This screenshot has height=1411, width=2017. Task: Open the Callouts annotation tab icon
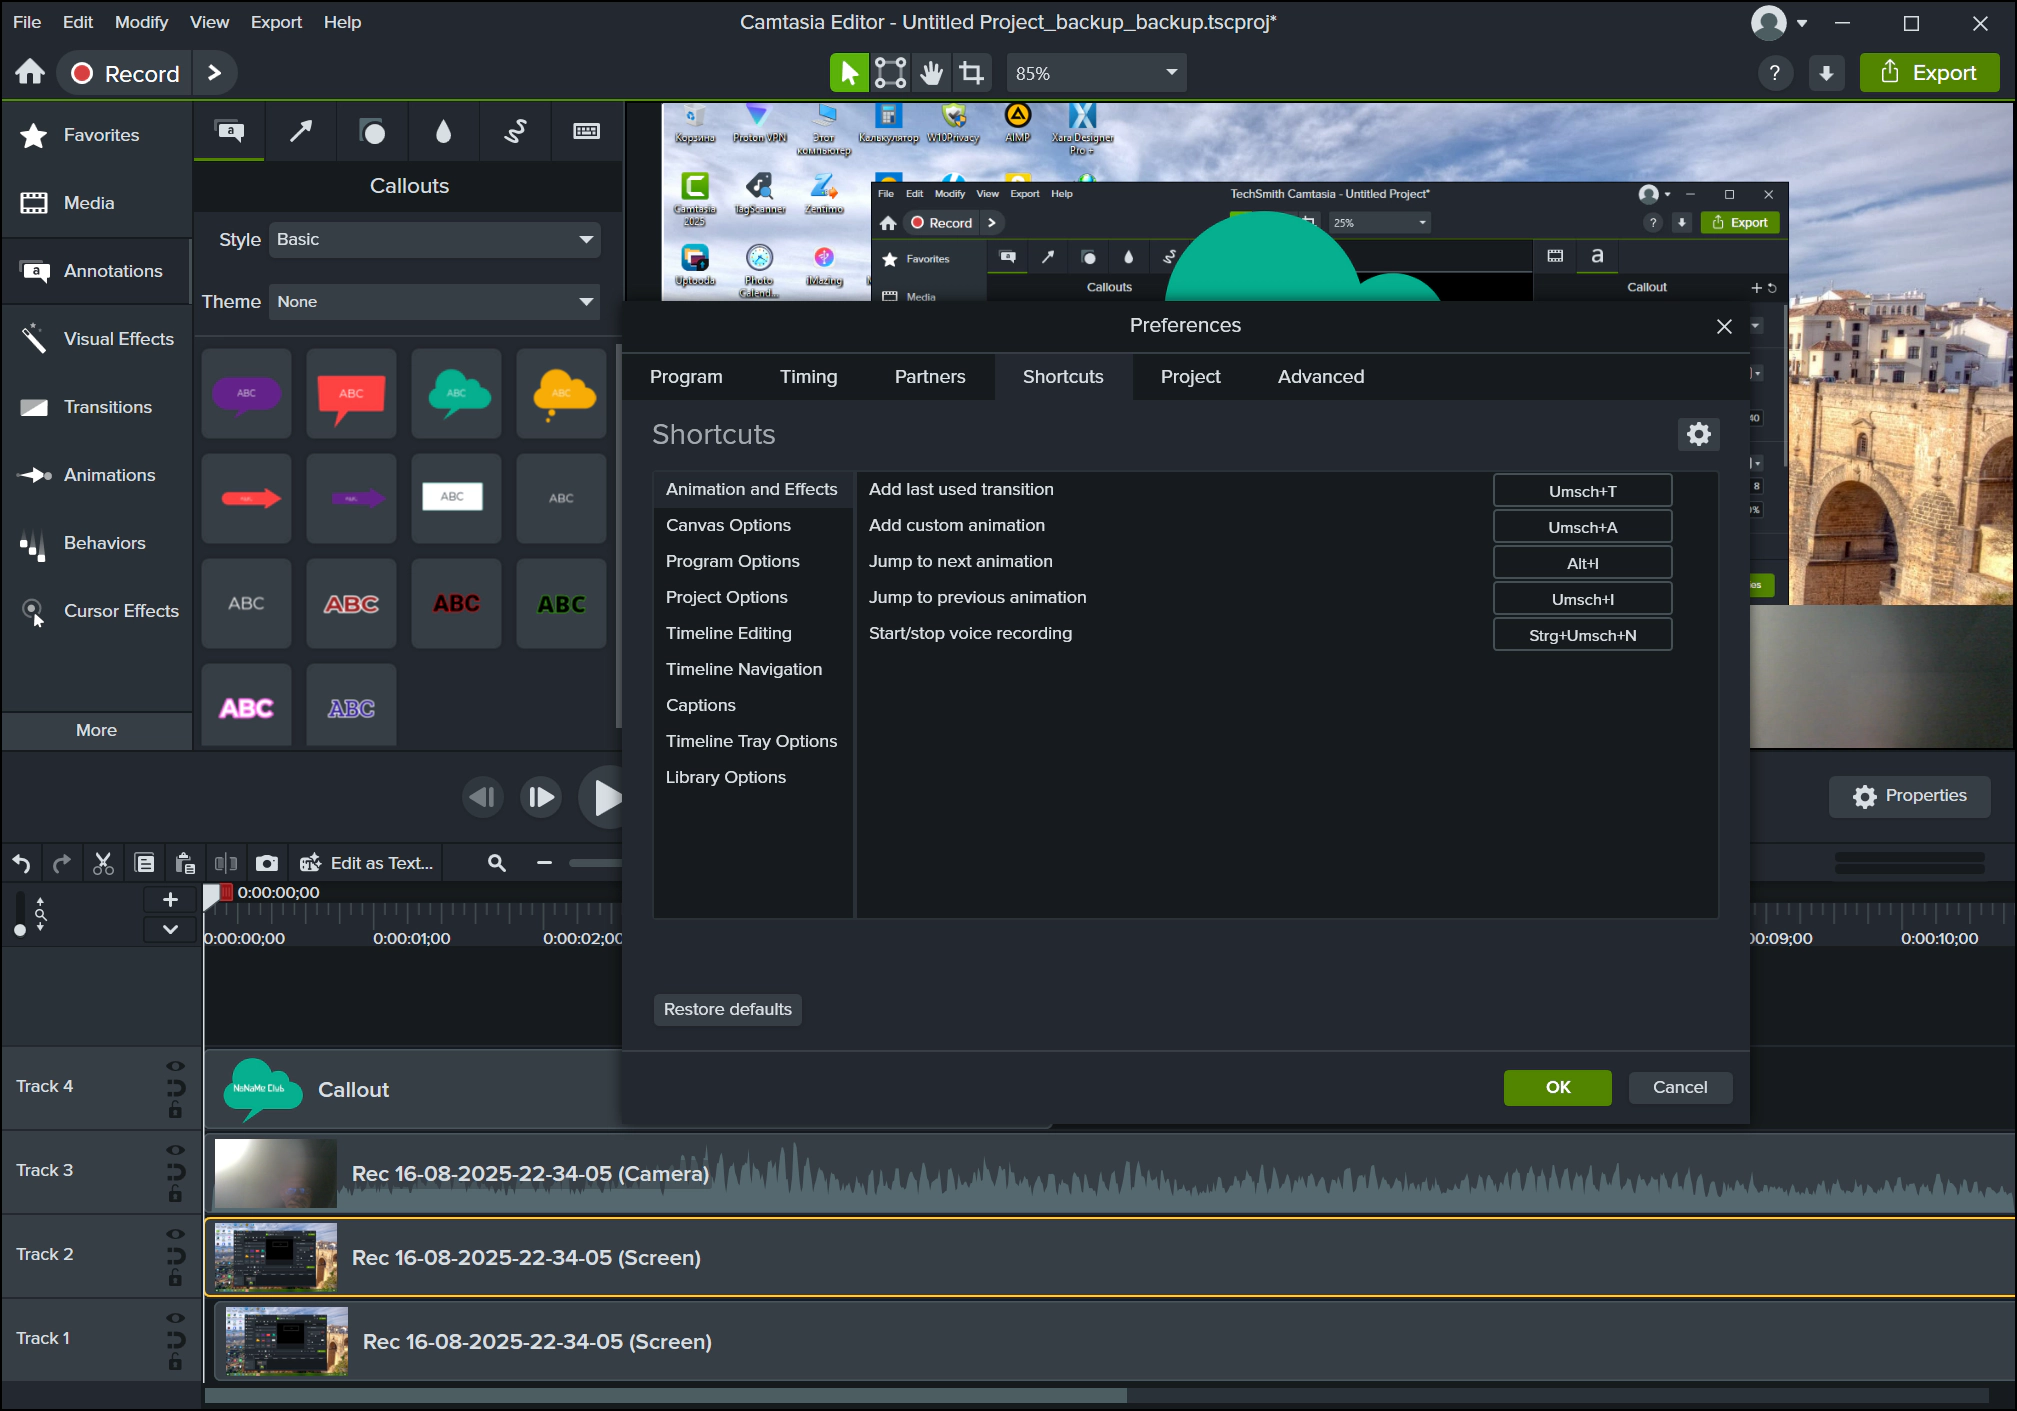coord(230,131)
